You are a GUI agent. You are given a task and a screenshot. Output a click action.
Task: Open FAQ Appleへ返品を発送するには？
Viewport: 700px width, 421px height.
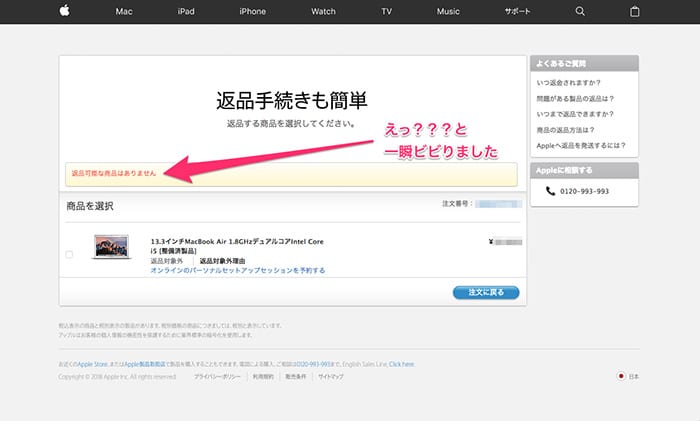point(581,146)
